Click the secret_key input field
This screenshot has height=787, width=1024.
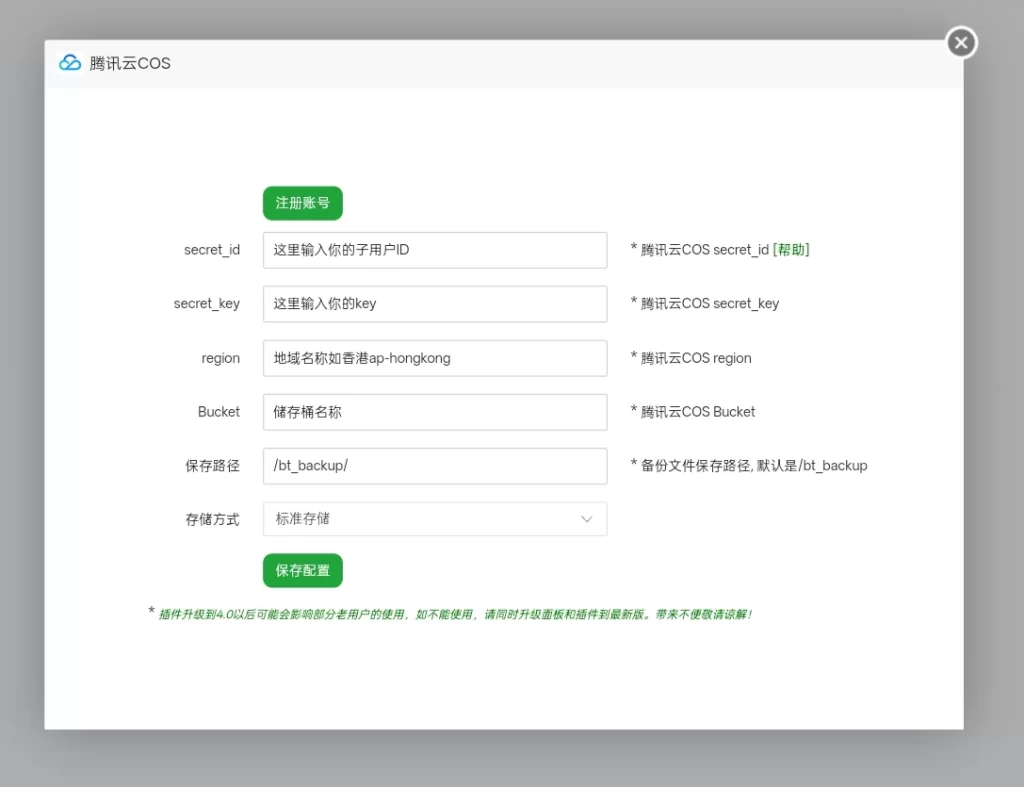click(435, 303)
